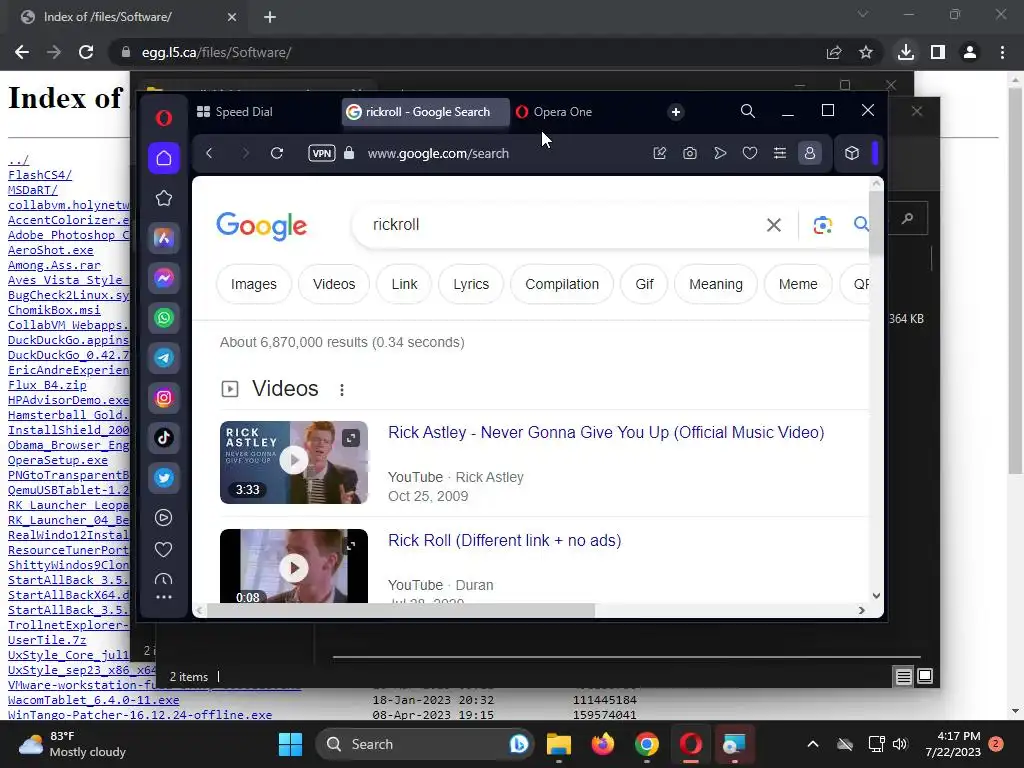Screen dimensions: 1024x768
Task: Open TikTok in Opera sidebar
Action: click(x=164, y=438)
